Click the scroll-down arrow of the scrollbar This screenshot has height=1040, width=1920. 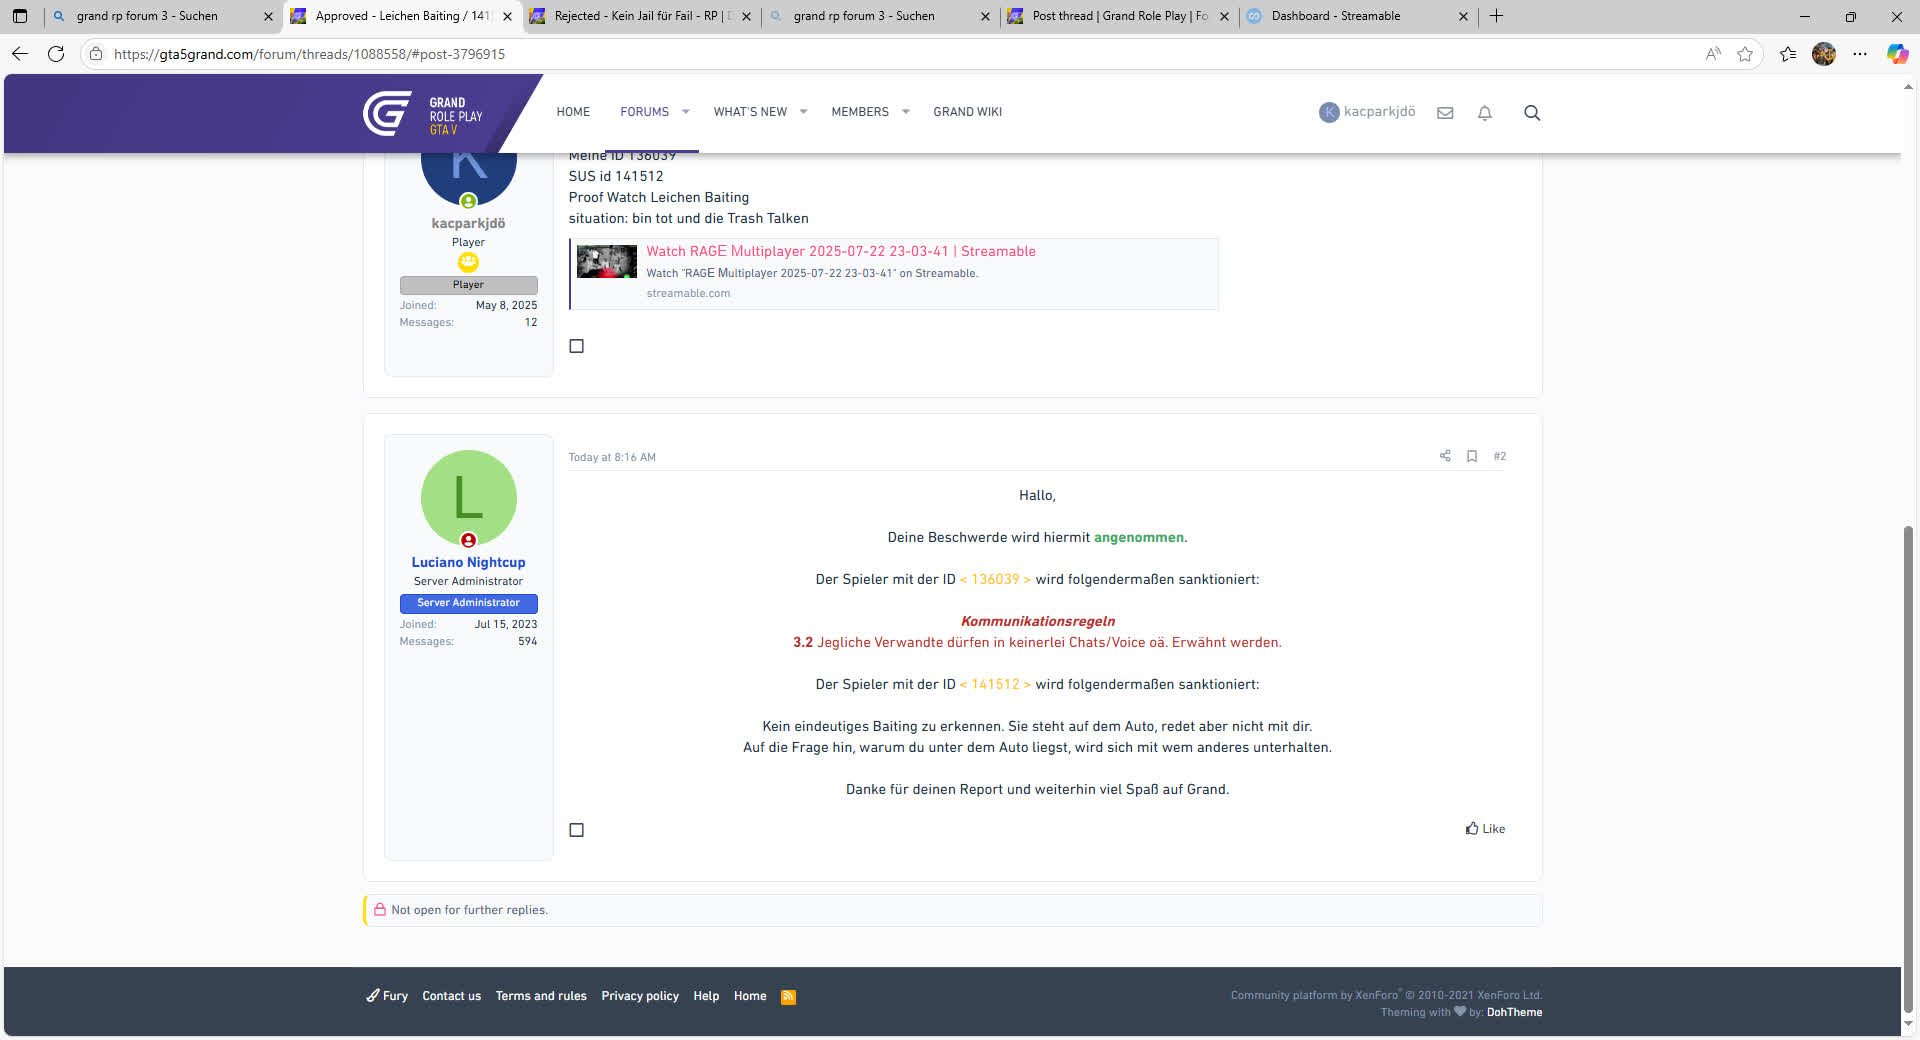[x=1908, y=1023]
